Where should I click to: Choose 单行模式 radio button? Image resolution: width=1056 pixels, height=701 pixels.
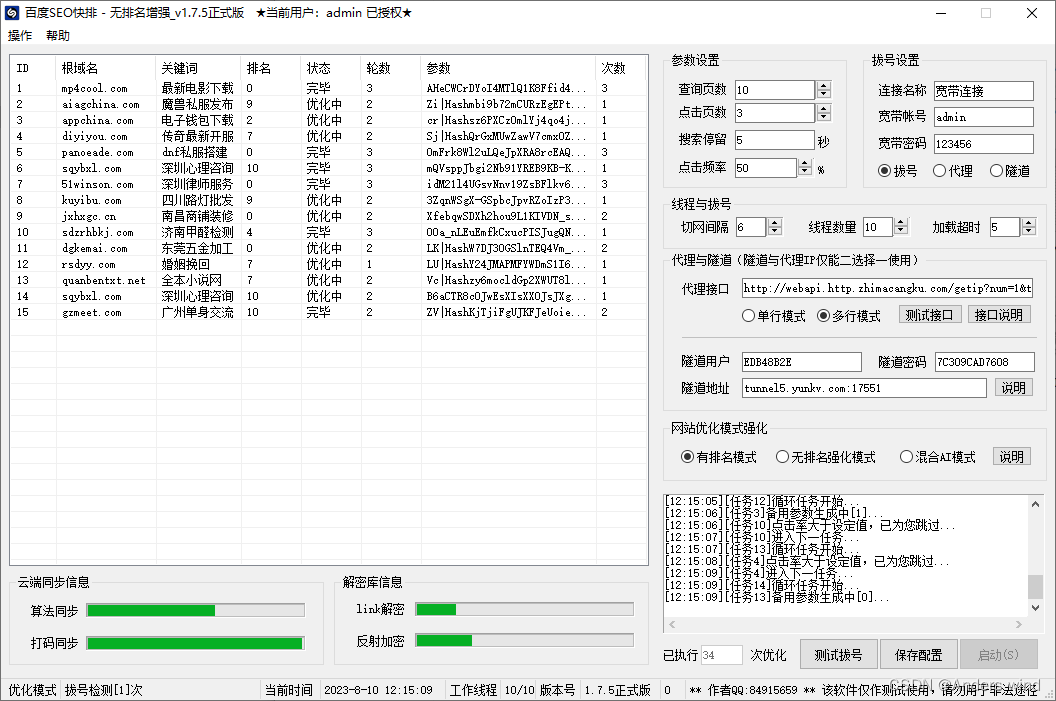pyautogui.click(x=773, y=316)
